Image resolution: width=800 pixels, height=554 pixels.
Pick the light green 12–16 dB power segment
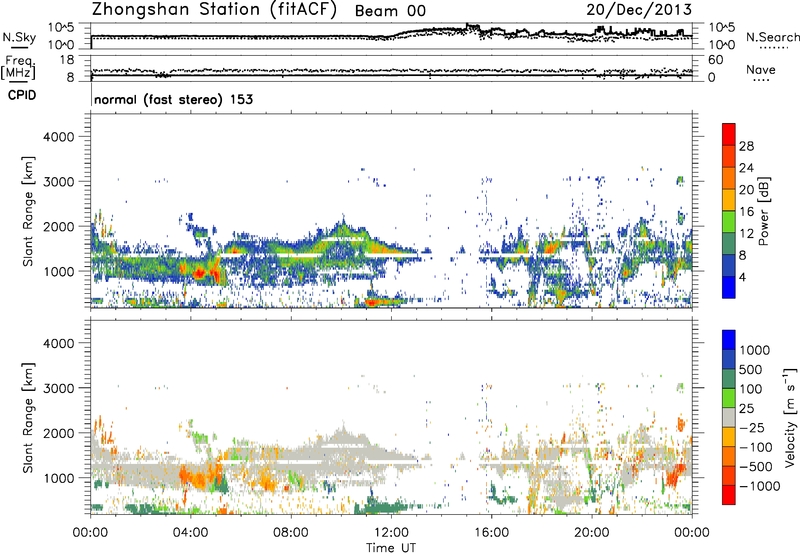(x=729, y=222)
